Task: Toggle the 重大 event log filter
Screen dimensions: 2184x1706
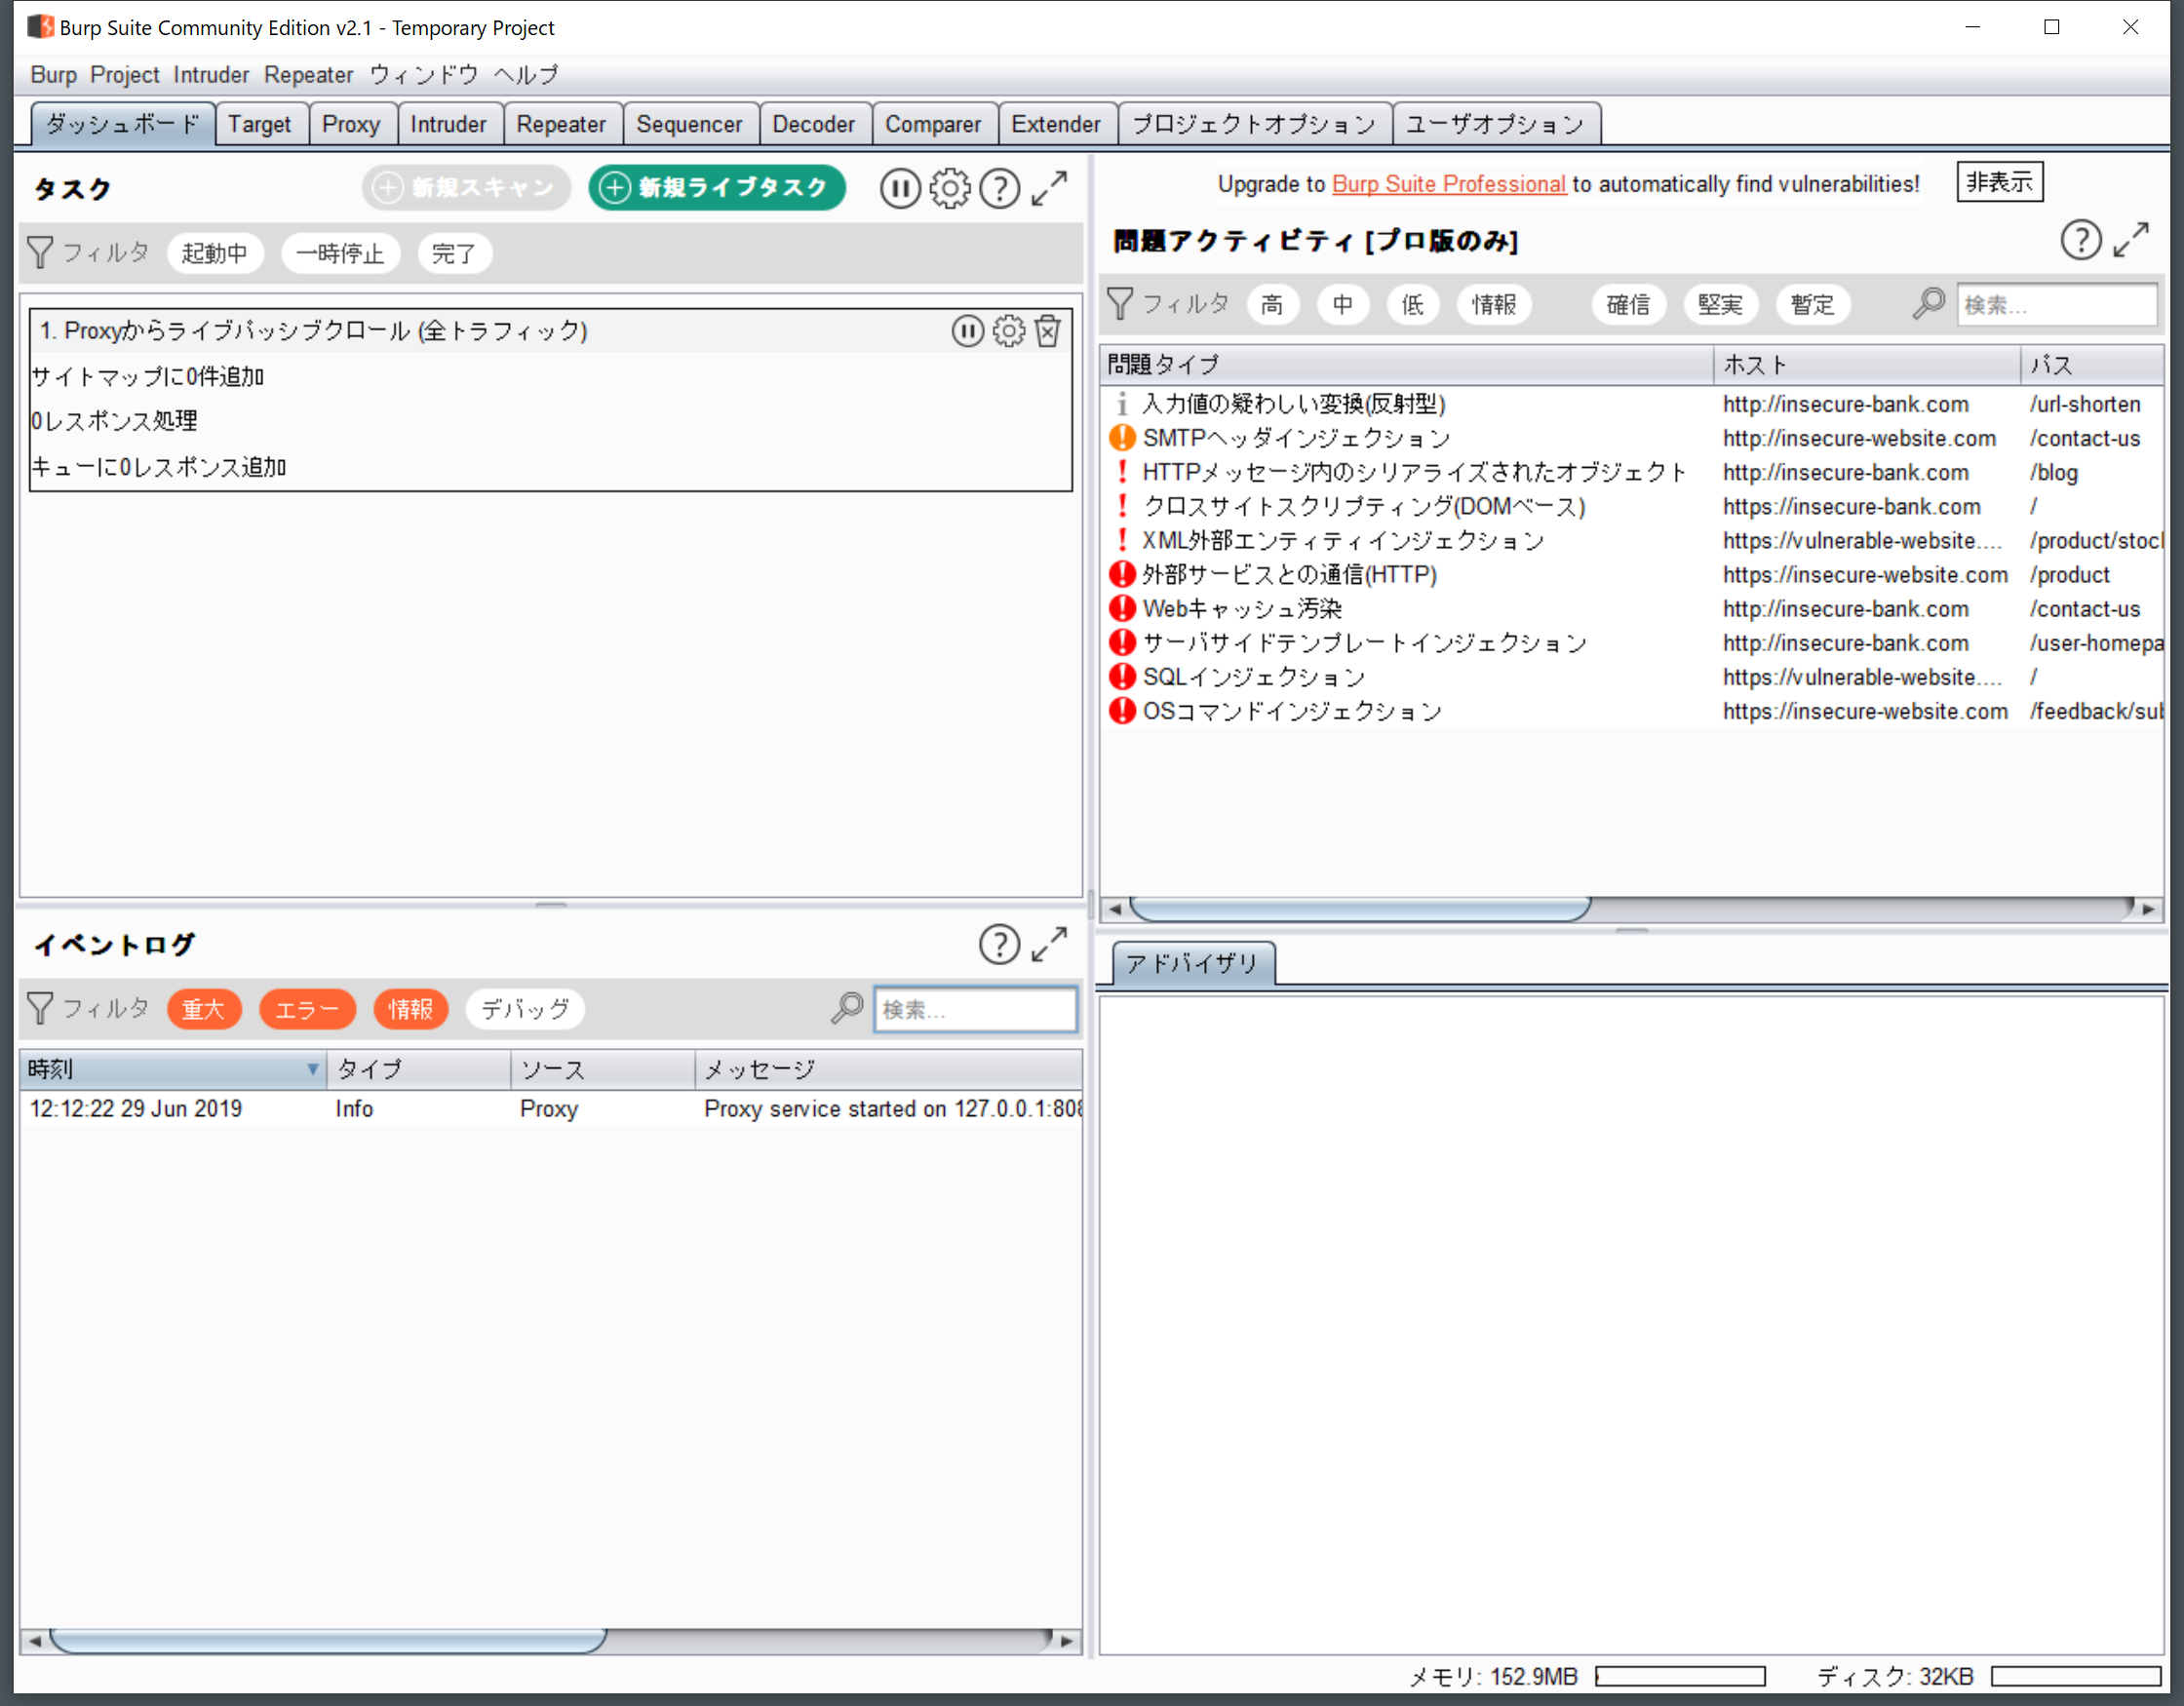Action: [204, 1009]
